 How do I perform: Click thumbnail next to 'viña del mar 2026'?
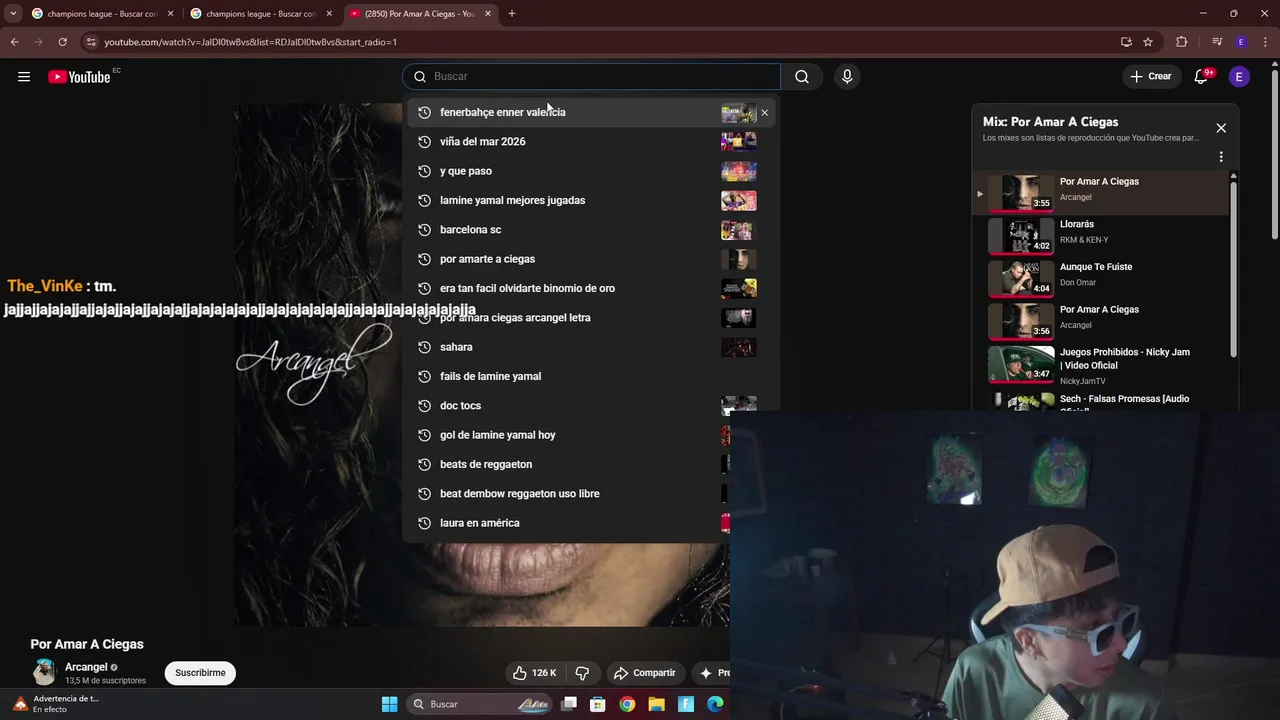click(739, 142)
